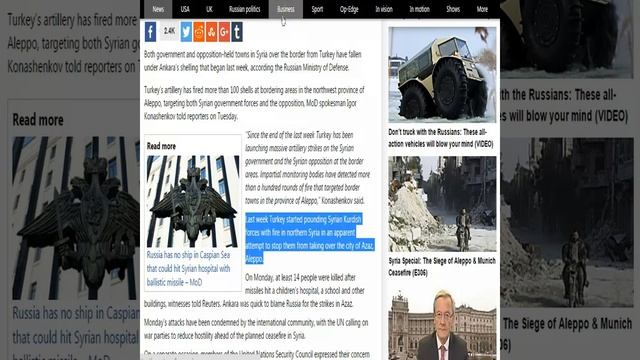Open Don't truck with the Russians link
The width and height of the screenshot is (640, 360).
coord(441,138)
